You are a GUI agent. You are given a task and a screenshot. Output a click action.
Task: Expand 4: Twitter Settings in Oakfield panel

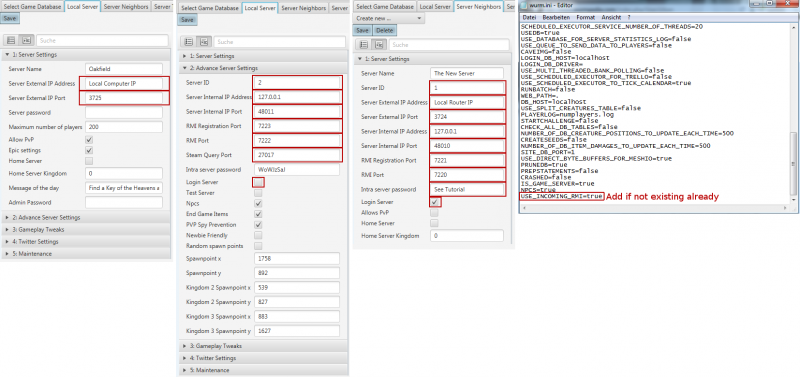(86, 242)
